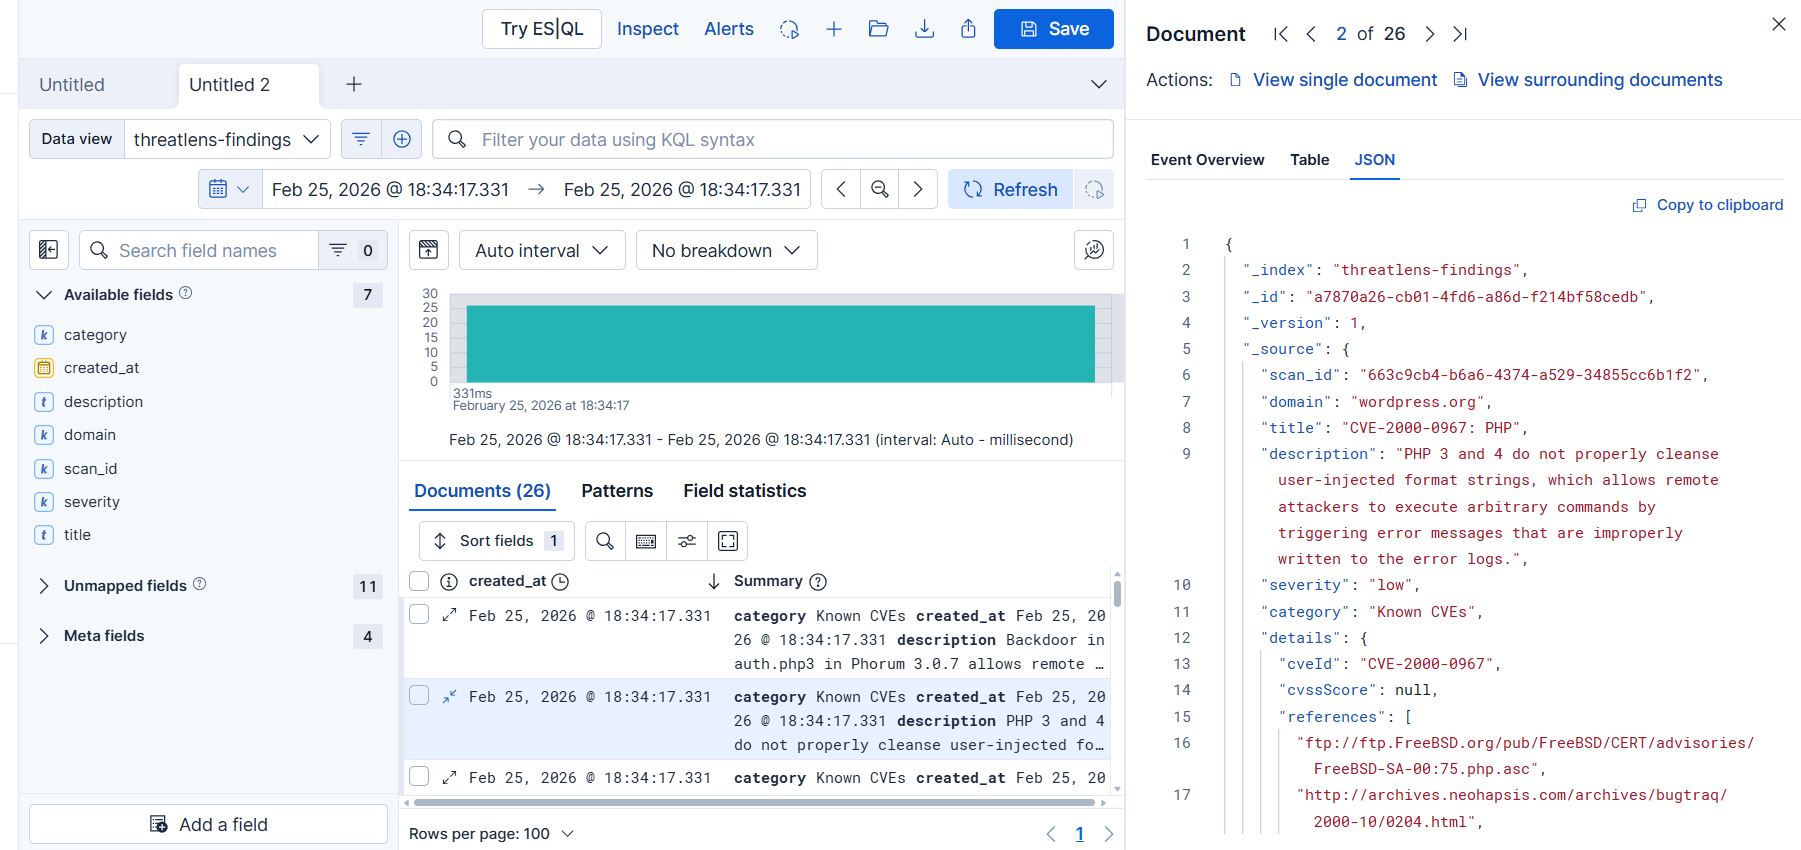Viewport: 1801px width, 850px height.
Task: Move time range backward with left arrow
Action: coord(841,189)
